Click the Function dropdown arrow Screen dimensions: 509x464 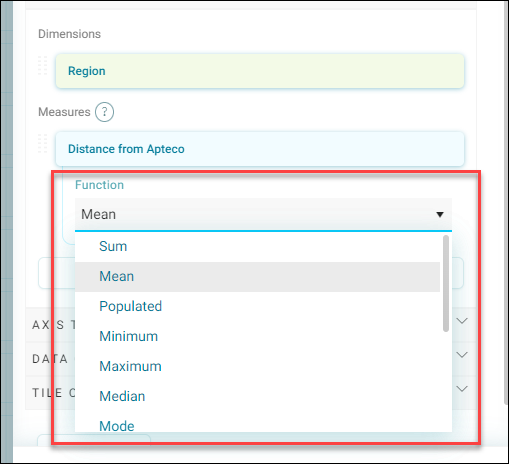pyautogui.click(x=440, y=214)
